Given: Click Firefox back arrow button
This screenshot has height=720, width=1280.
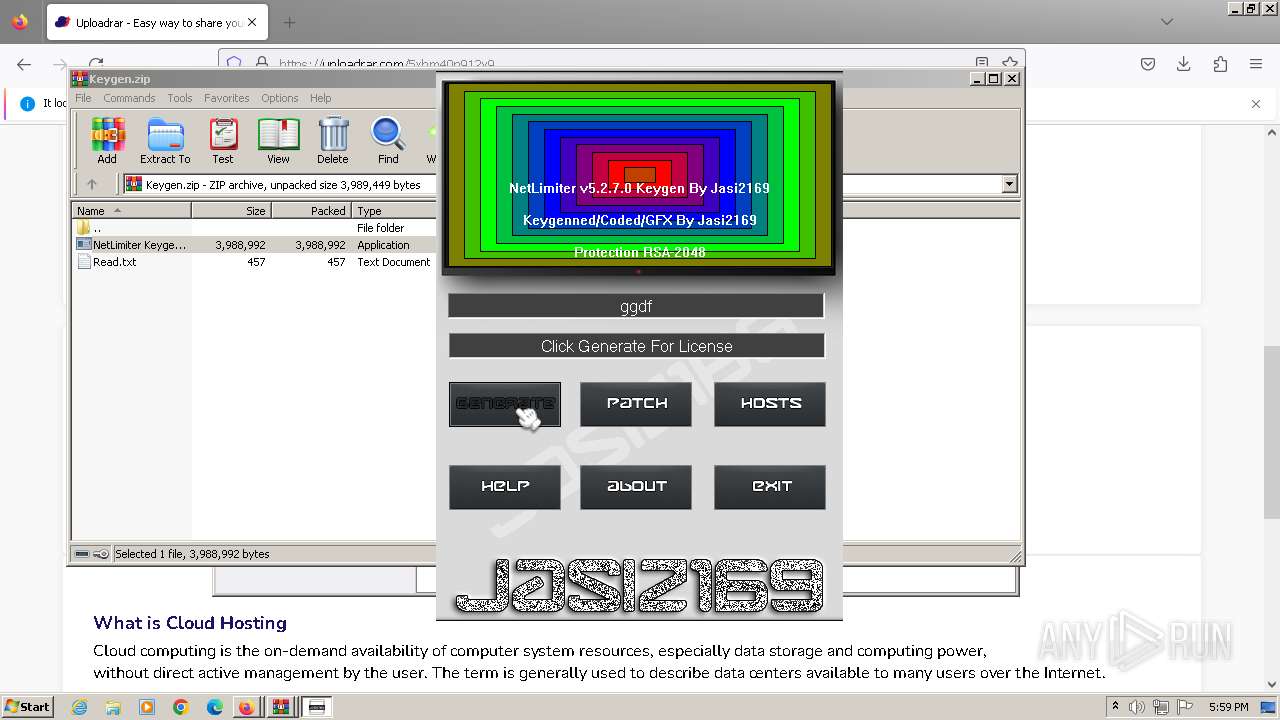Looking at the screenshot, I should pos(24,64).
